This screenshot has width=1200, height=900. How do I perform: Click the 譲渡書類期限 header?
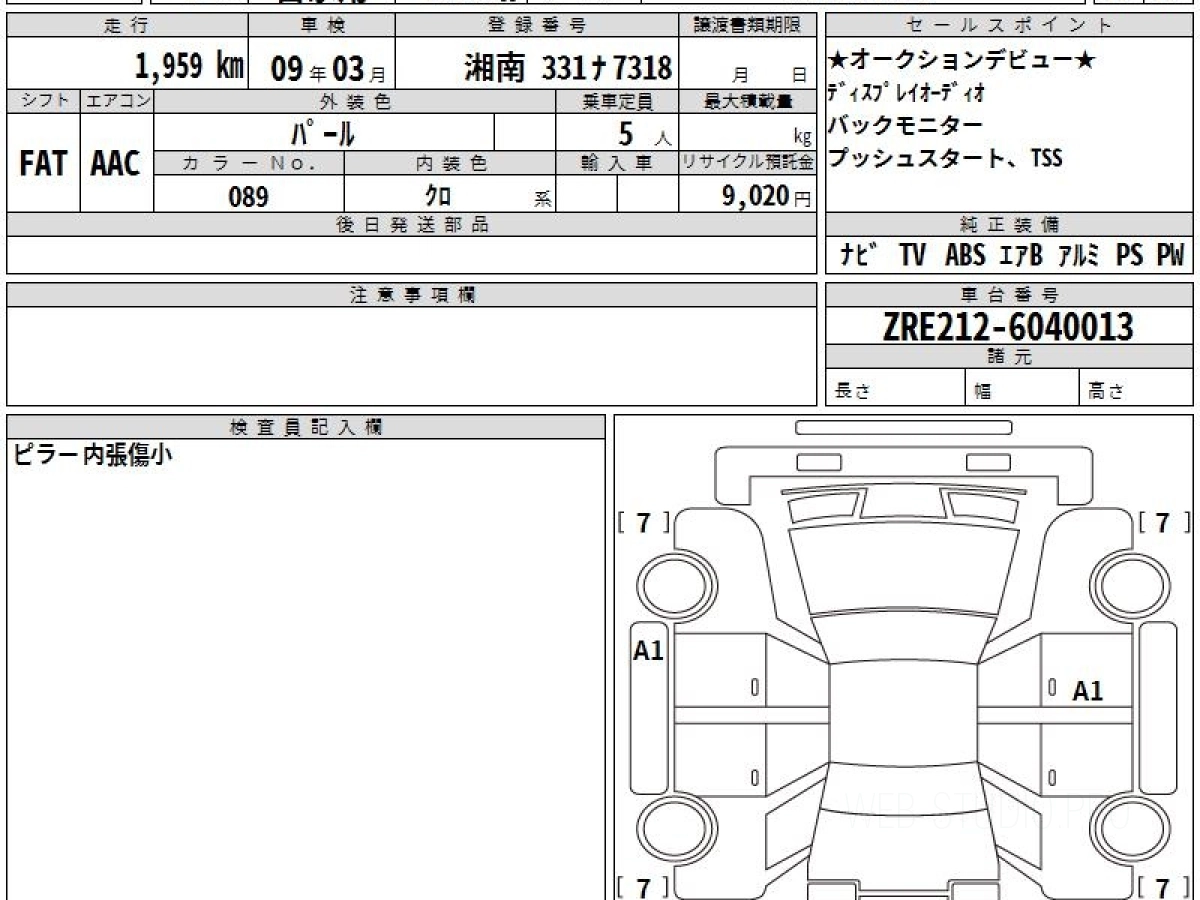point(747,26)
